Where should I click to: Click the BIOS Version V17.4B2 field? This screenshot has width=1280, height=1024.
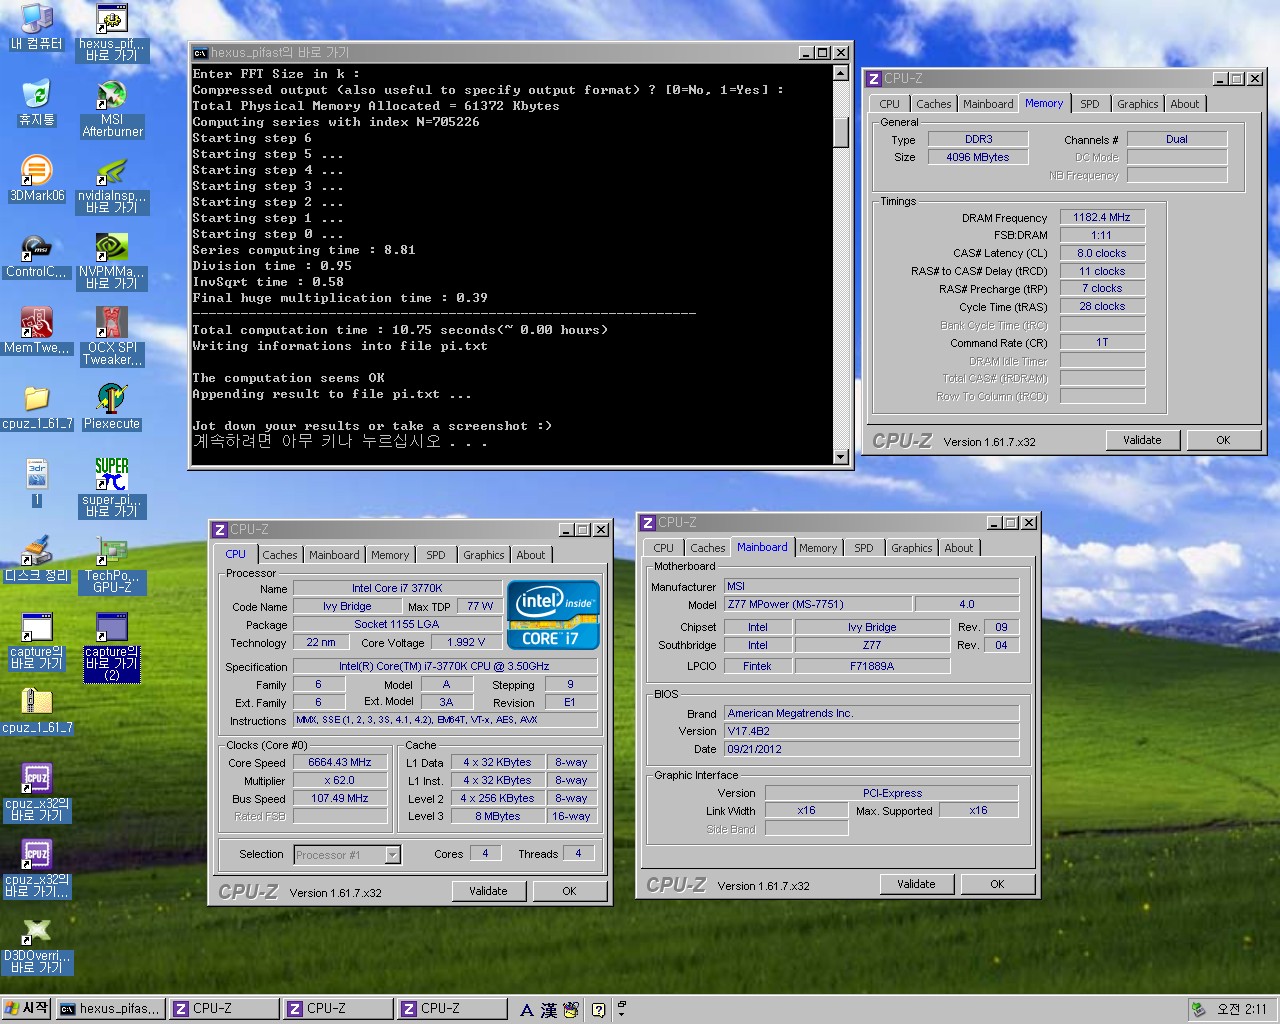[872, 731]
